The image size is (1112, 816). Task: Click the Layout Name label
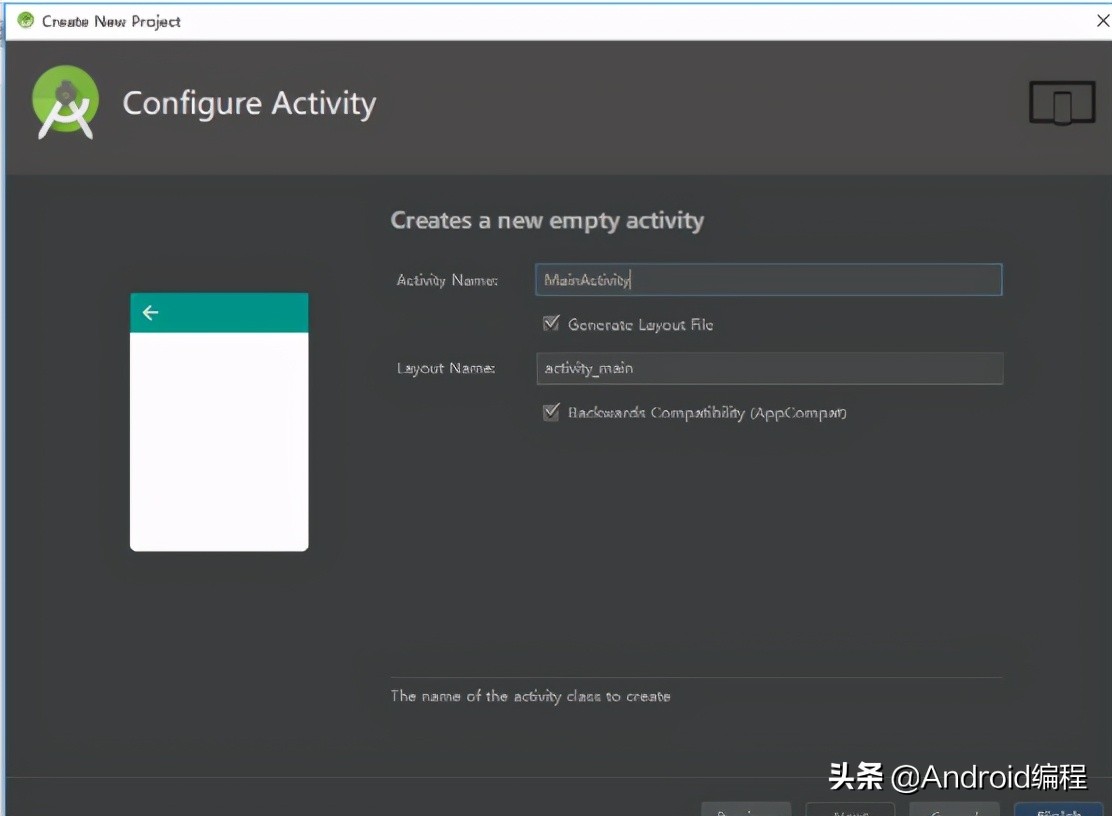445,369
